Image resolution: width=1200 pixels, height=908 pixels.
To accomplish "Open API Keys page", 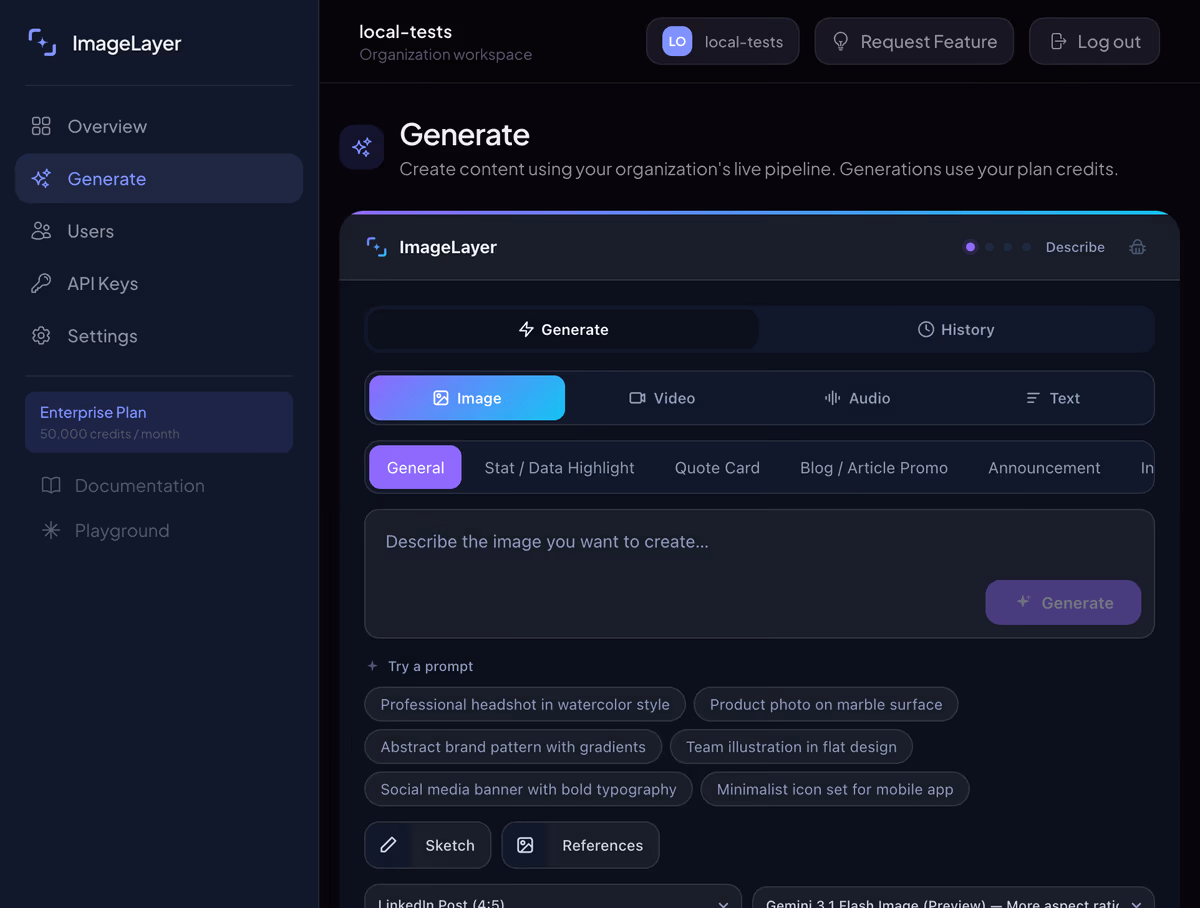I will (x=159, y=283).
